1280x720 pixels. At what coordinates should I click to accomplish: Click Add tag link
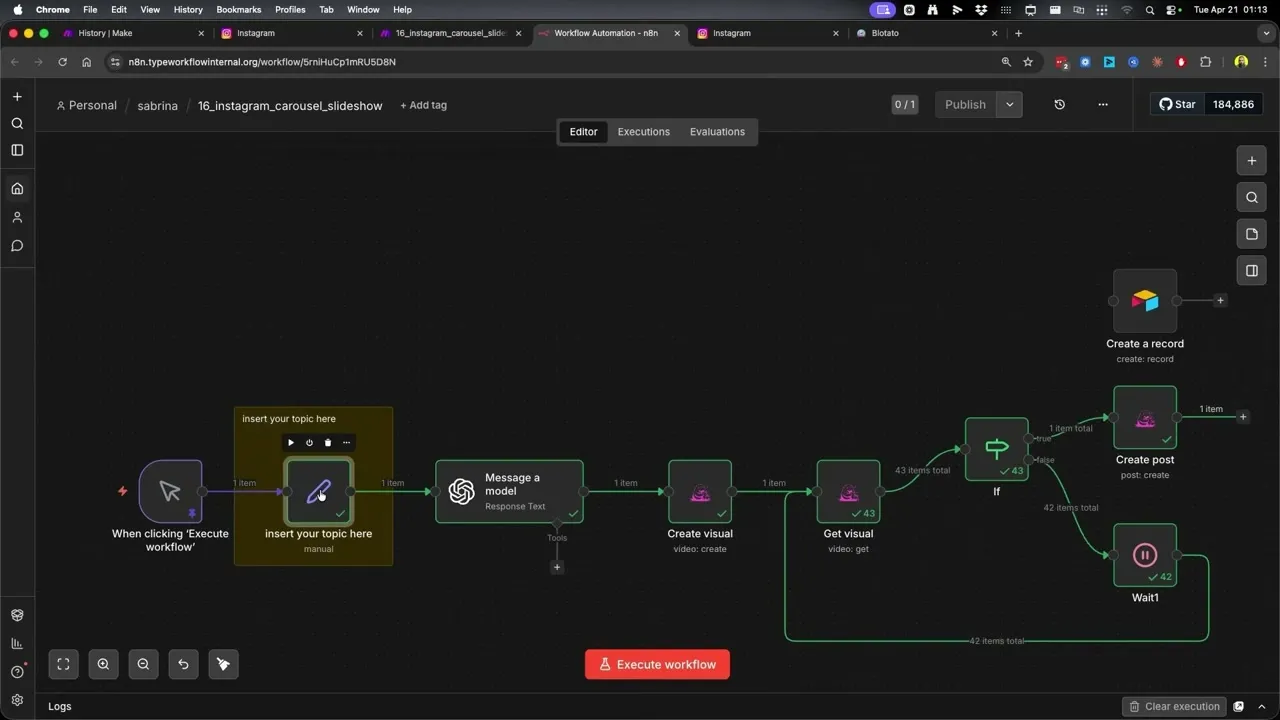tap(423, 105)
